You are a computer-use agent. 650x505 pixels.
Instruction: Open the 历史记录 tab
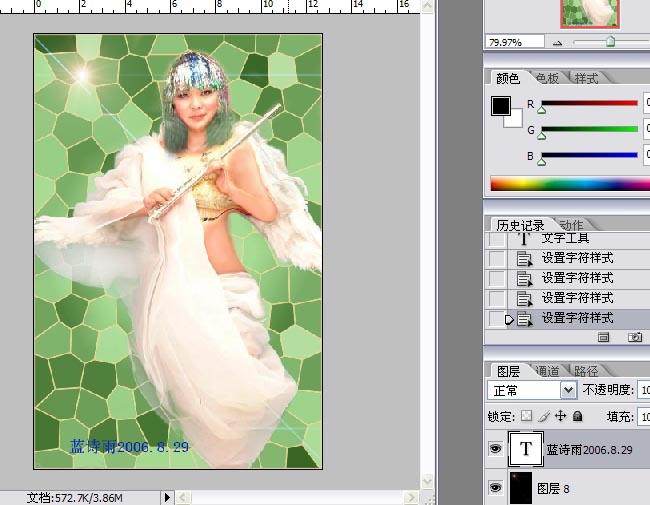520,225
